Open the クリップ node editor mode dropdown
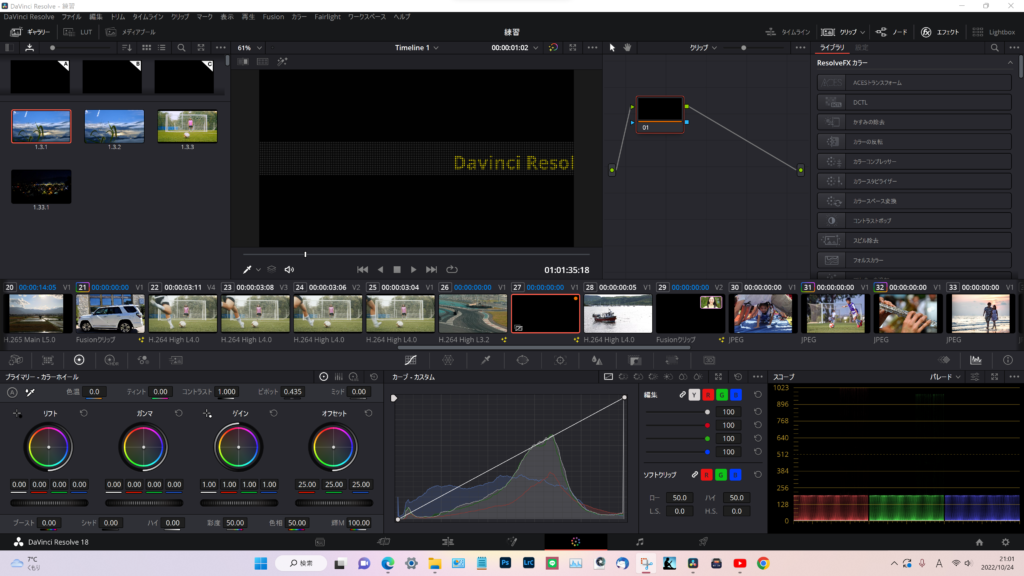 [703, 48]
